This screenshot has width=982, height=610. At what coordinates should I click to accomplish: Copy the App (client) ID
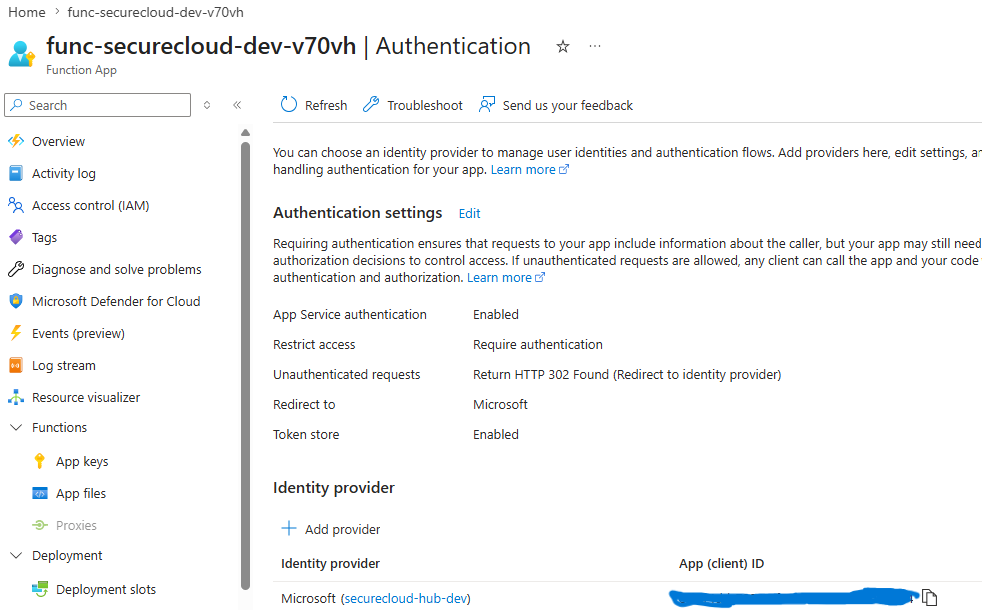(931, 595)
